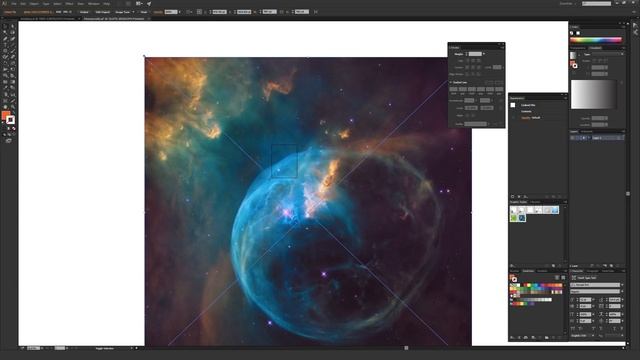640x360 pixels.
Task: Select the Lasso tool
Action: 13,32
